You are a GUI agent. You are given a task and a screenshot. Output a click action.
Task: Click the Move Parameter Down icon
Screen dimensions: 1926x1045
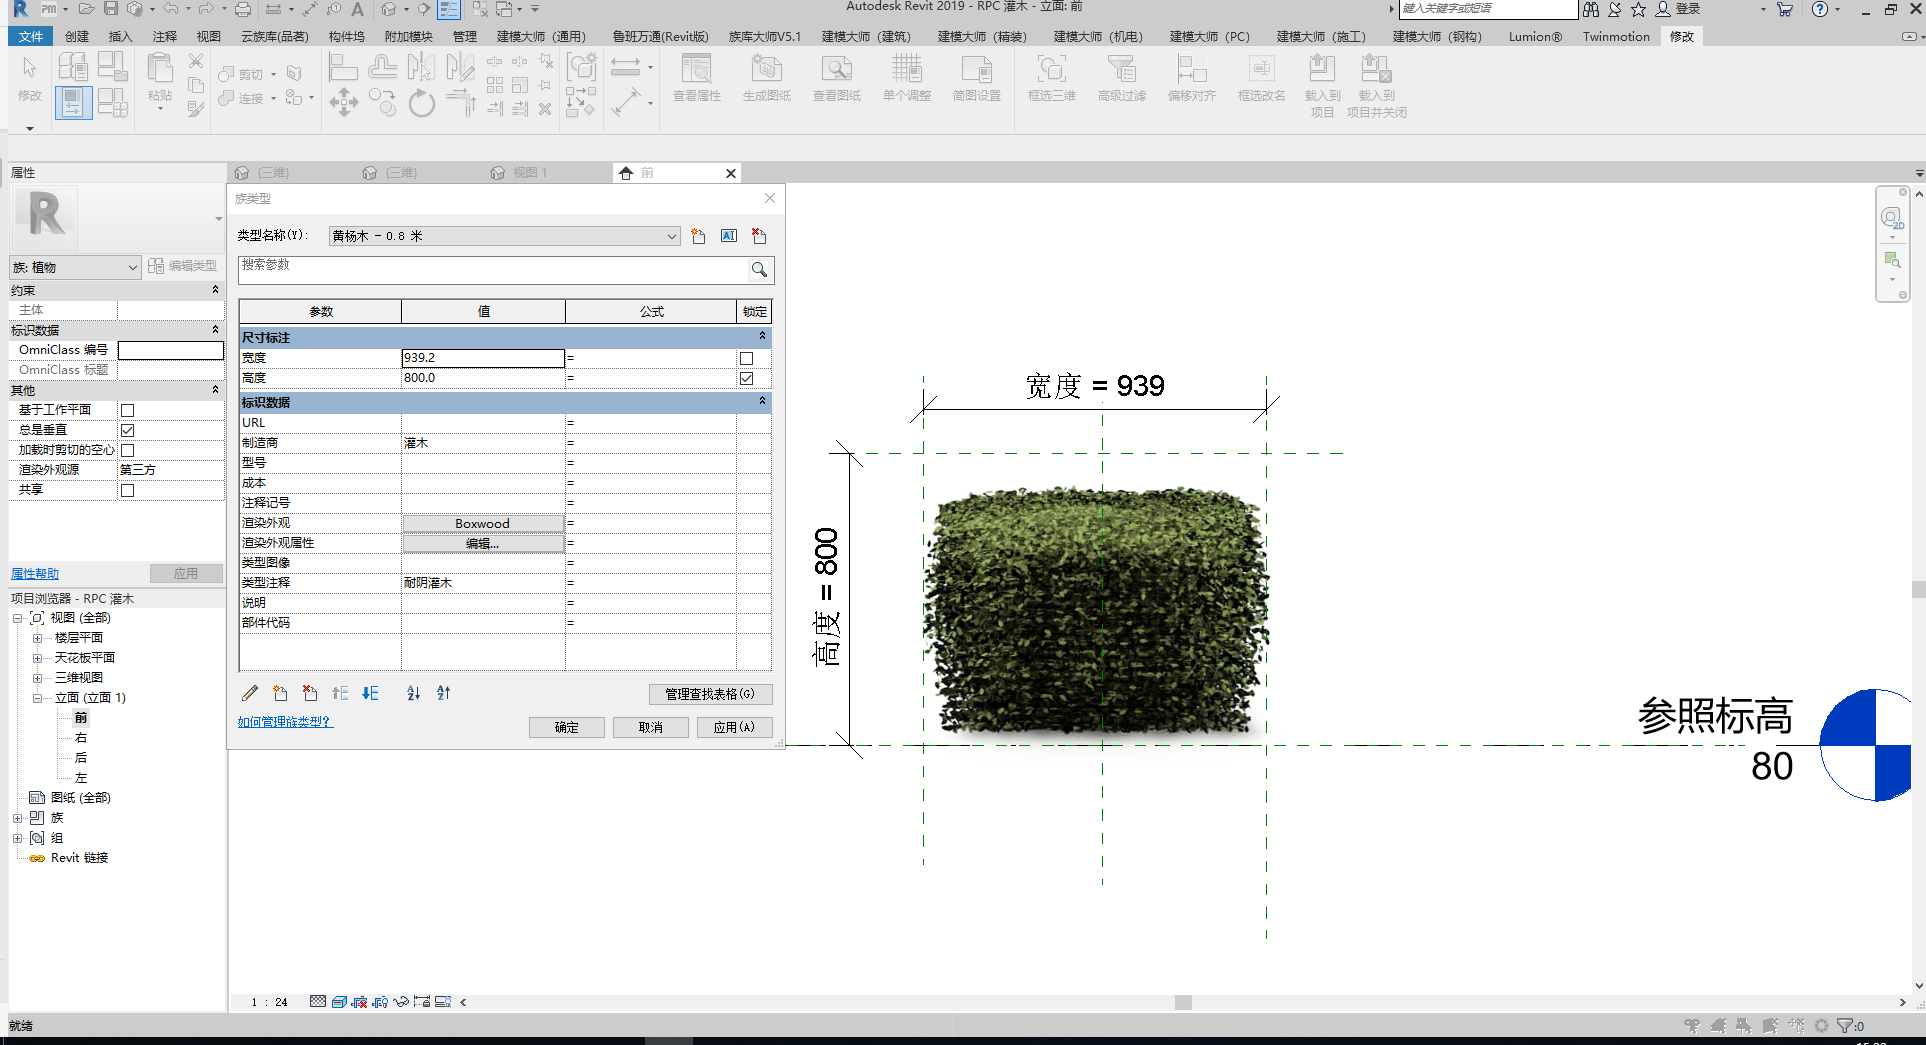[370, 693]
